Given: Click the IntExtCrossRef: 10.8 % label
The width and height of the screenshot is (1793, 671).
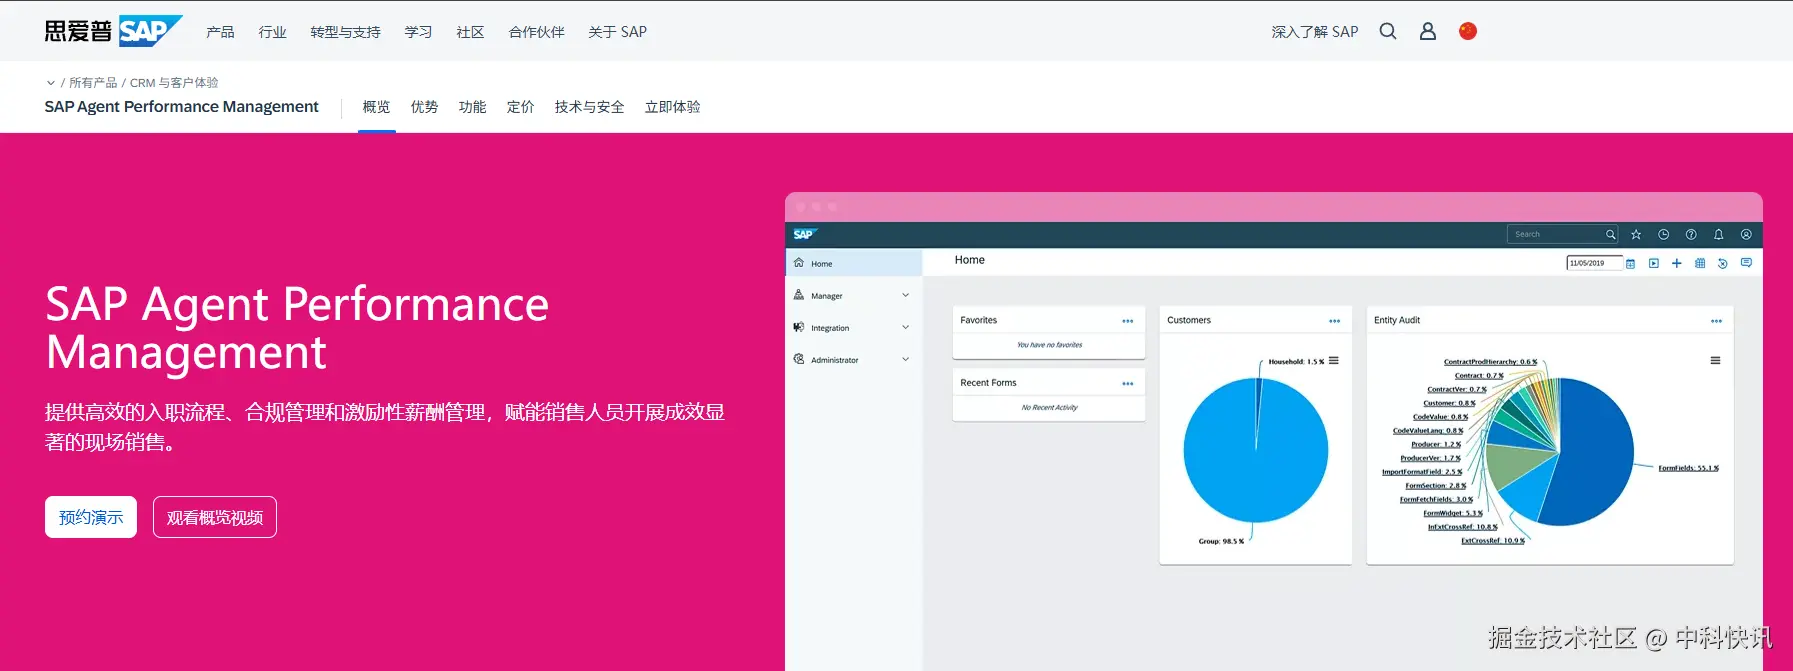Looking at the screenshot, I should click(1462, 527).
